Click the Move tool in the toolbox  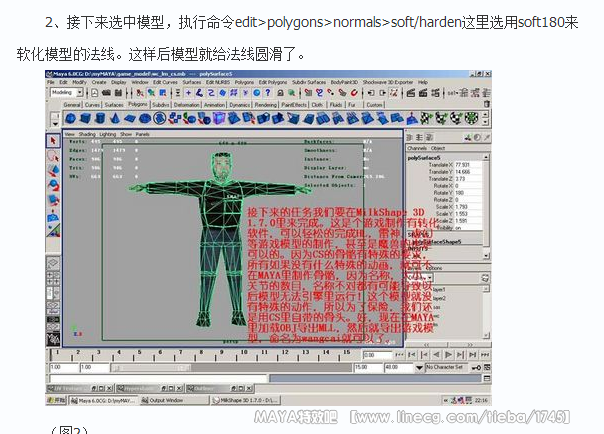coord(53,171)
